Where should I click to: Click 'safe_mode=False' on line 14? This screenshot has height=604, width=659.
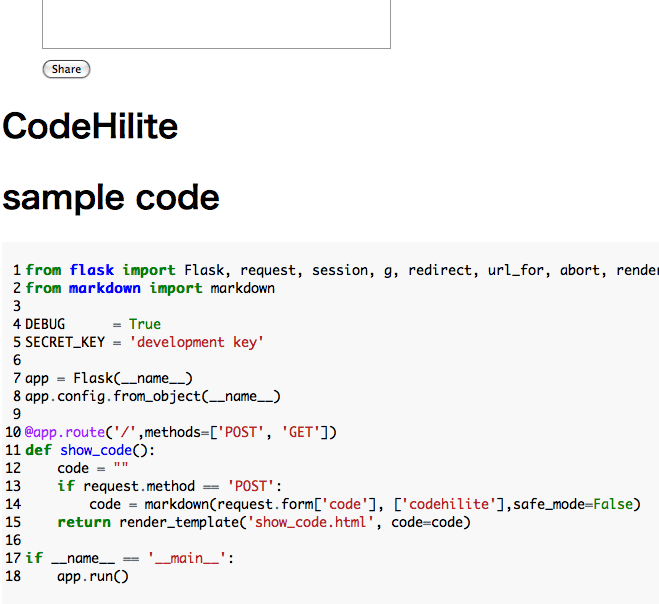[x=573, y=504]
